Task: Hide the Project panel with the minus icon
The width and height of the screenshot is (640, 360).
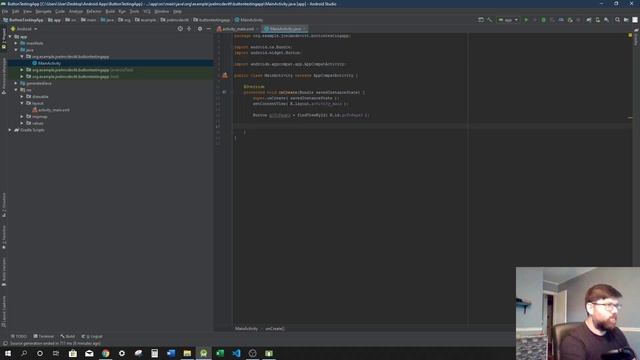Action: click(209, 29)
